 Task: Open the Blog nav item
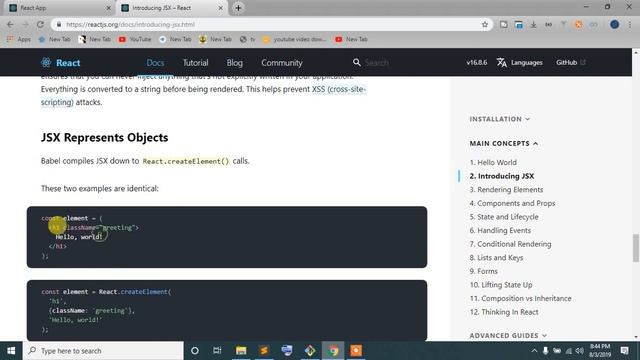pos(234,62)
